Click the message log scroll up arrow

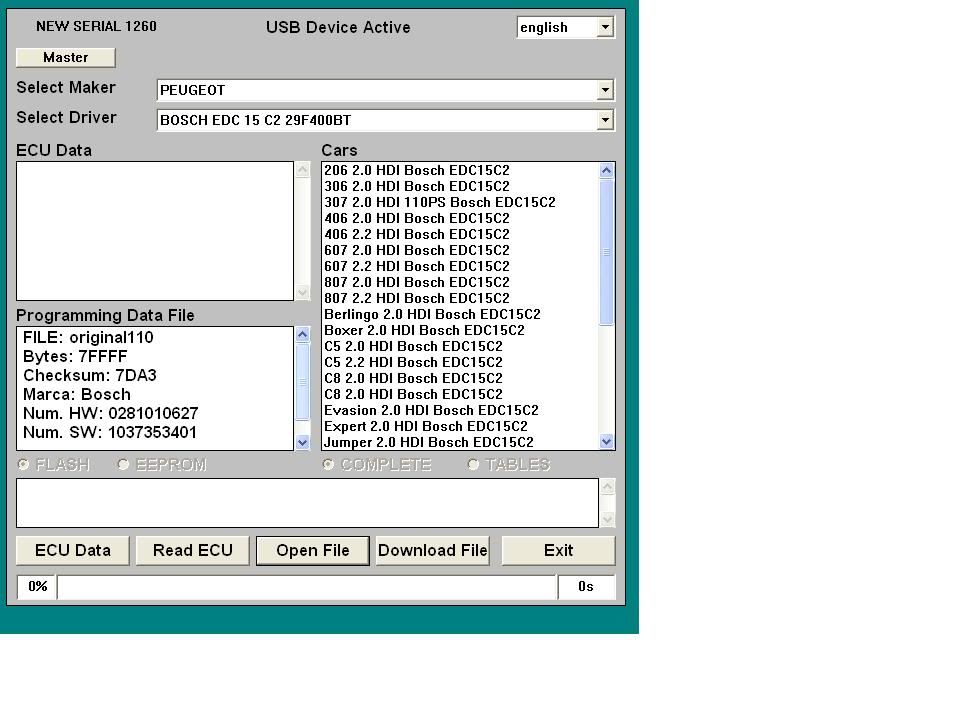click(x=607, y=487)
